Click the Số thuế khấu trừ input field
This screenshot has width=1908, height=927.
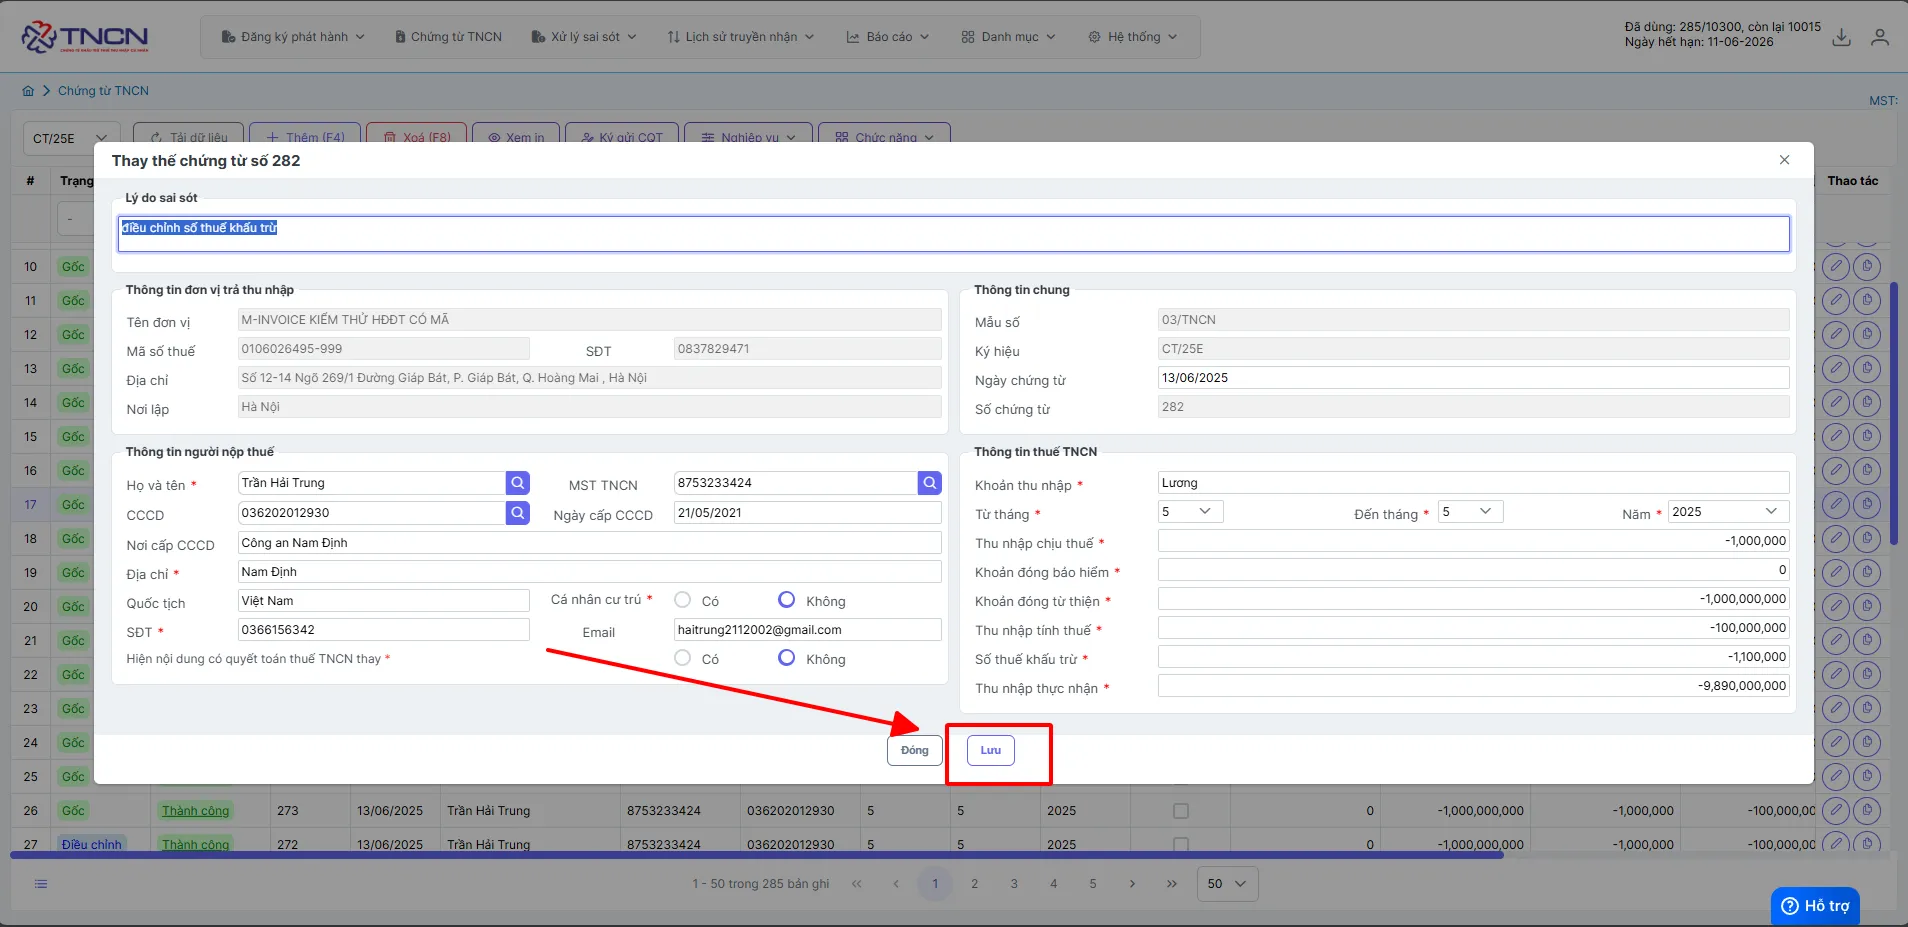pos(1473,657)
